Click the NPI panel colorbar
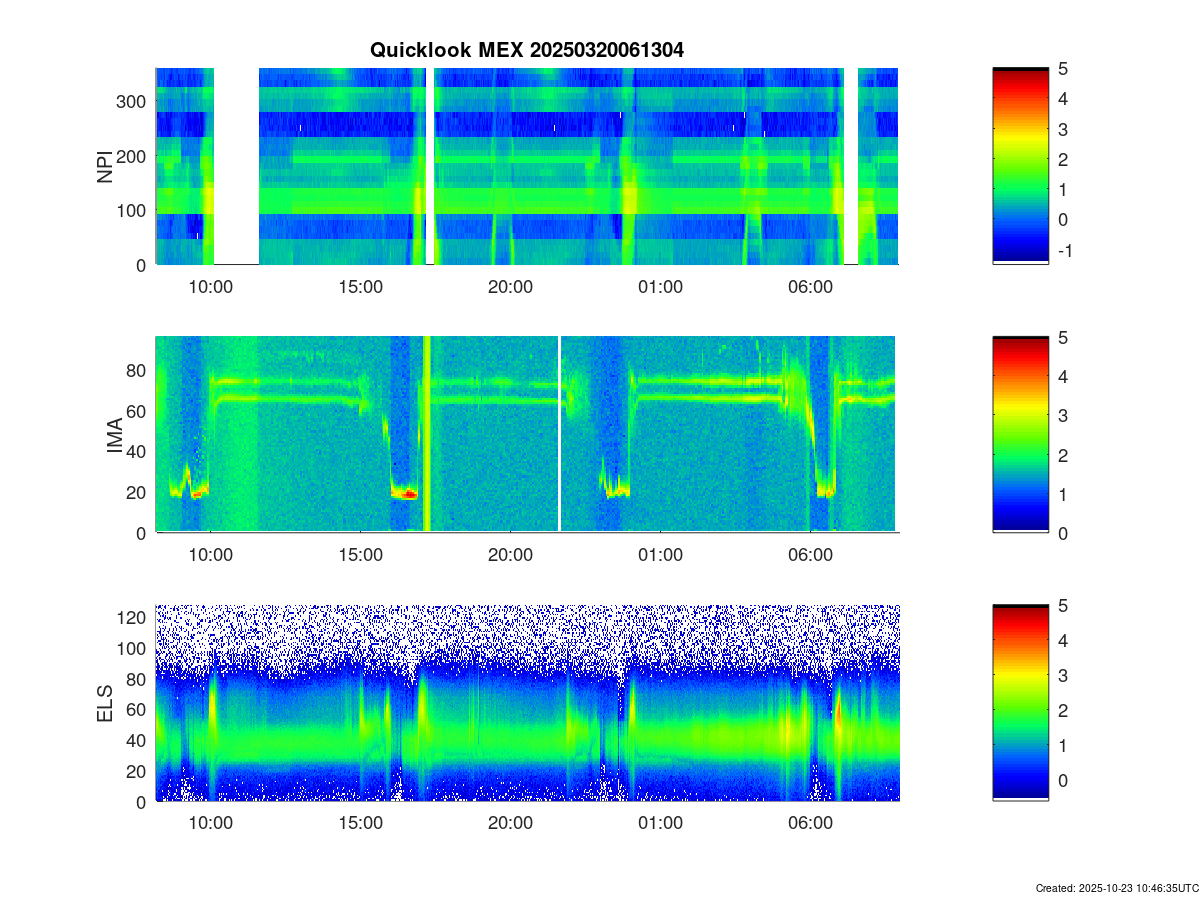1200x900 pixels. 1020,165
